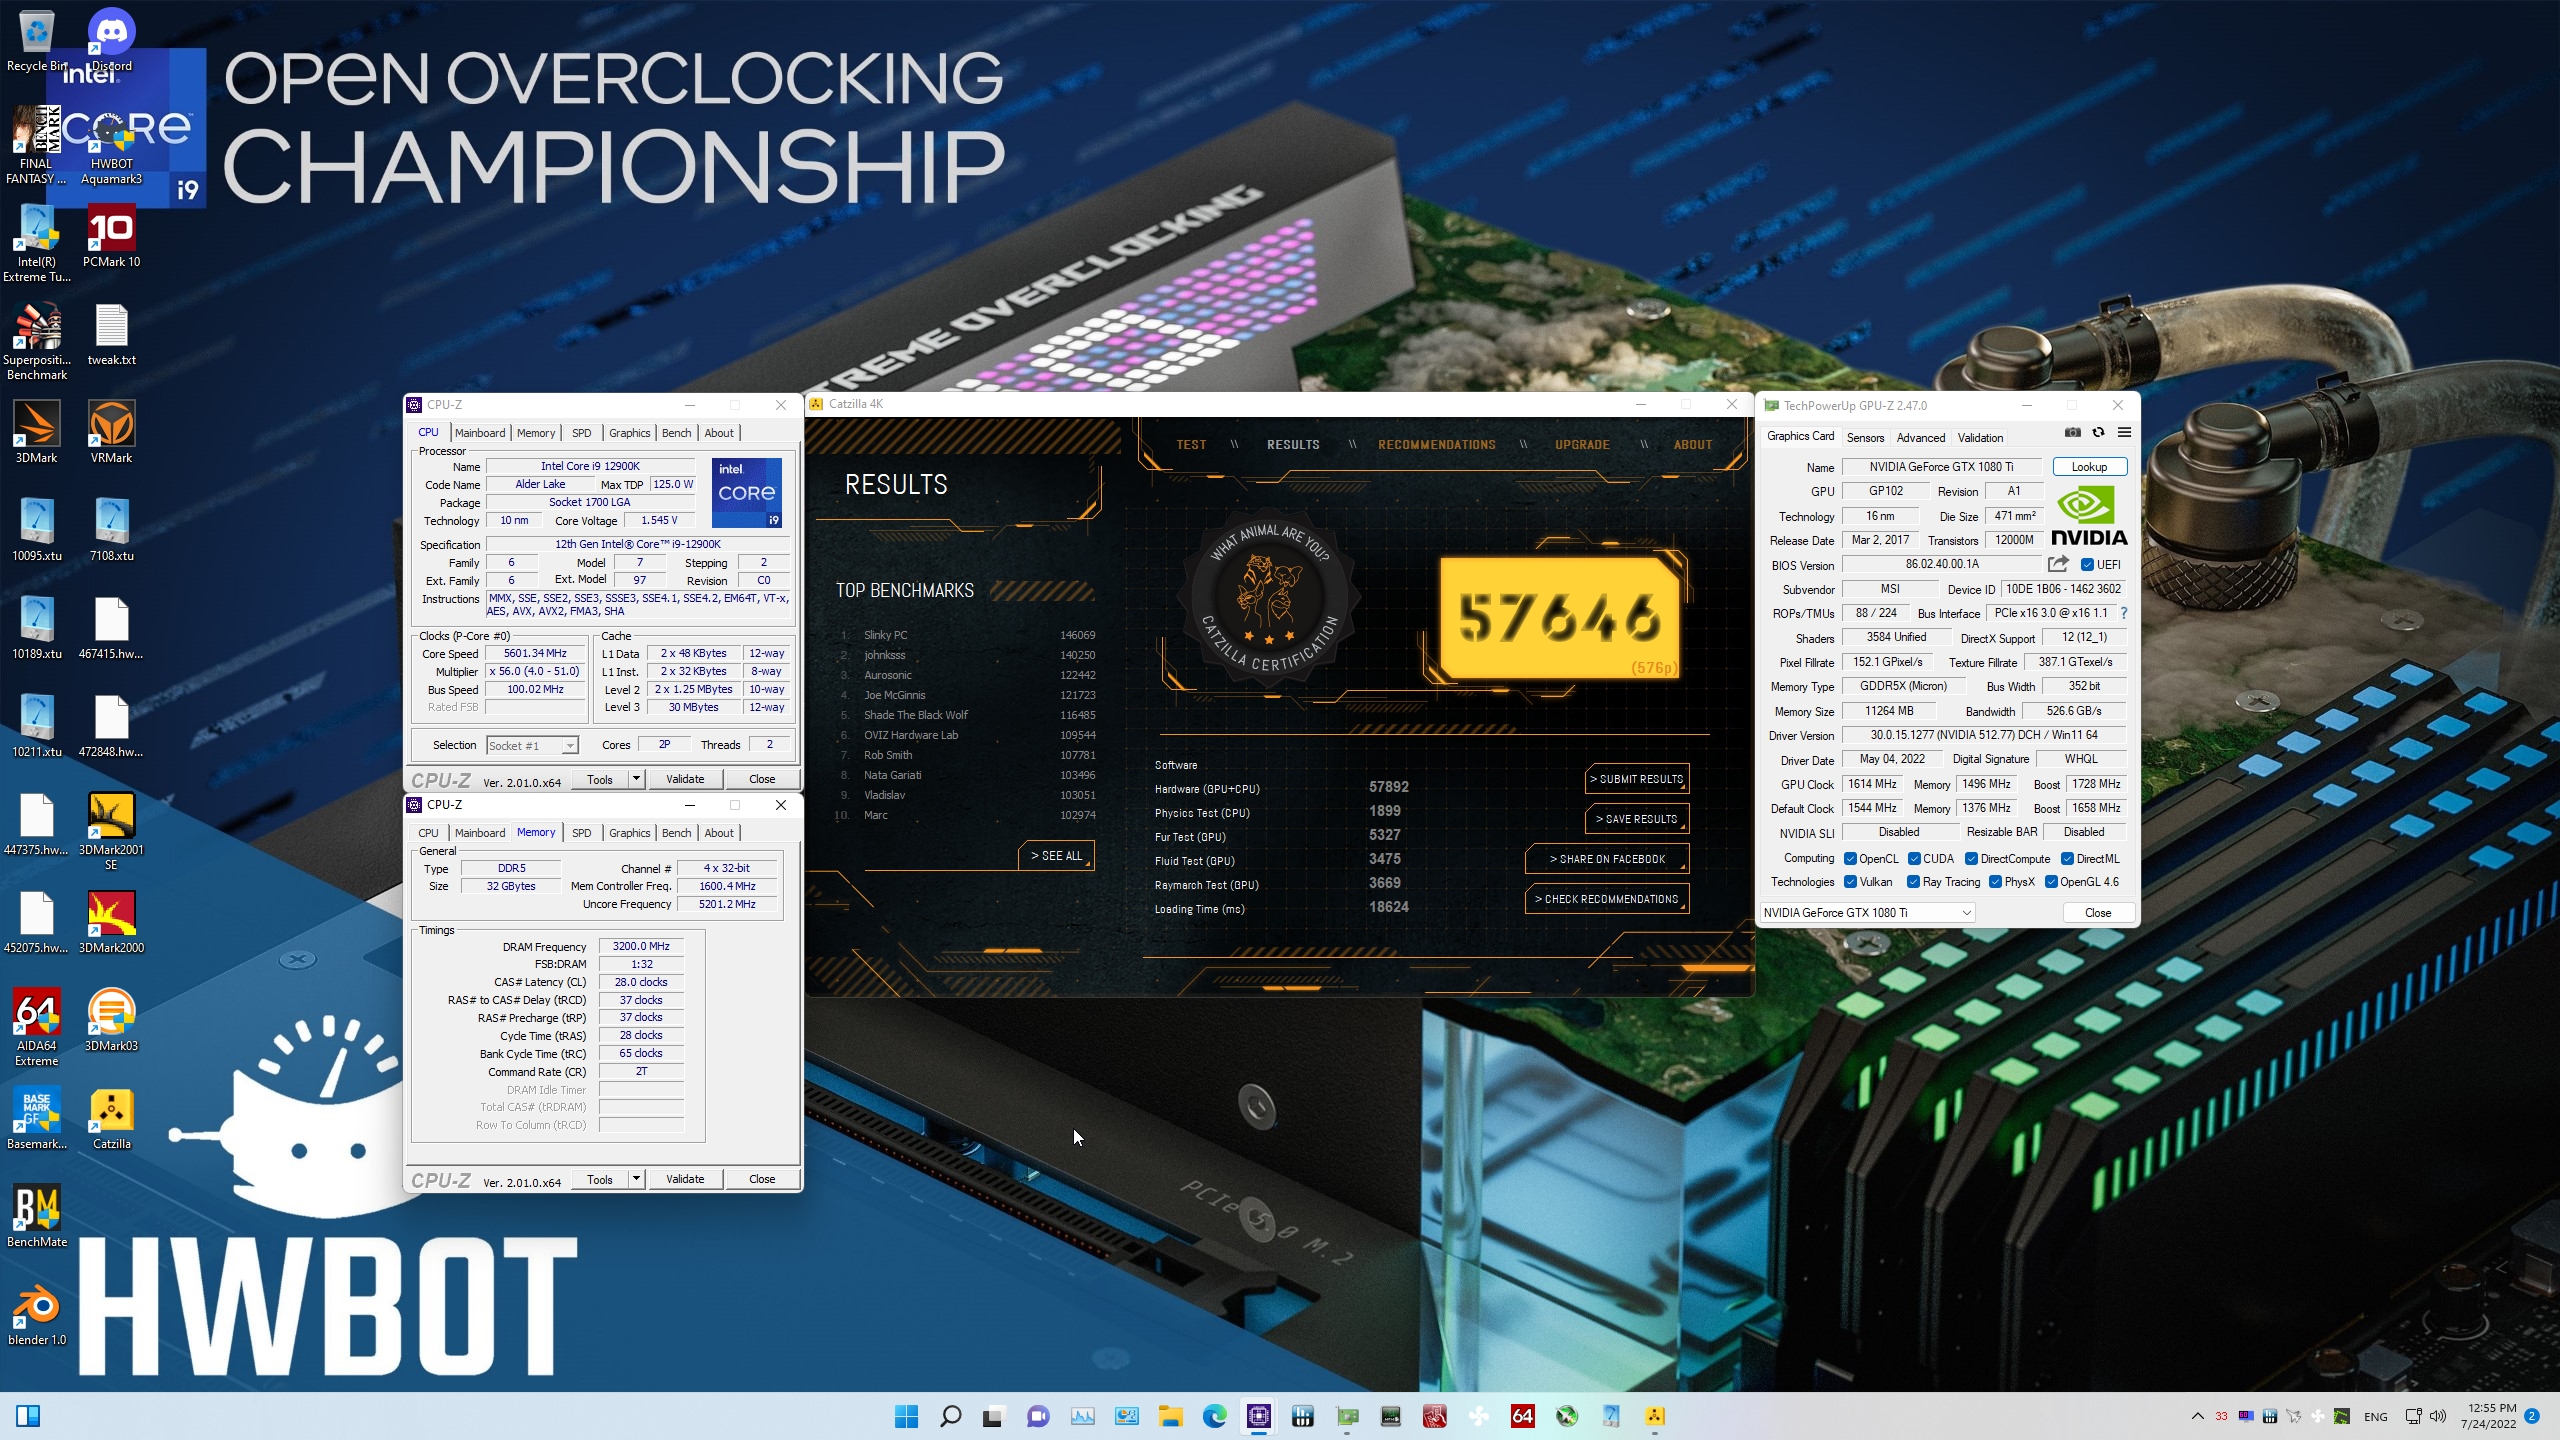Toggle the CUDA checkbox
The width and height of the screenshot is (2560, 1440).
pos(1913,858)
